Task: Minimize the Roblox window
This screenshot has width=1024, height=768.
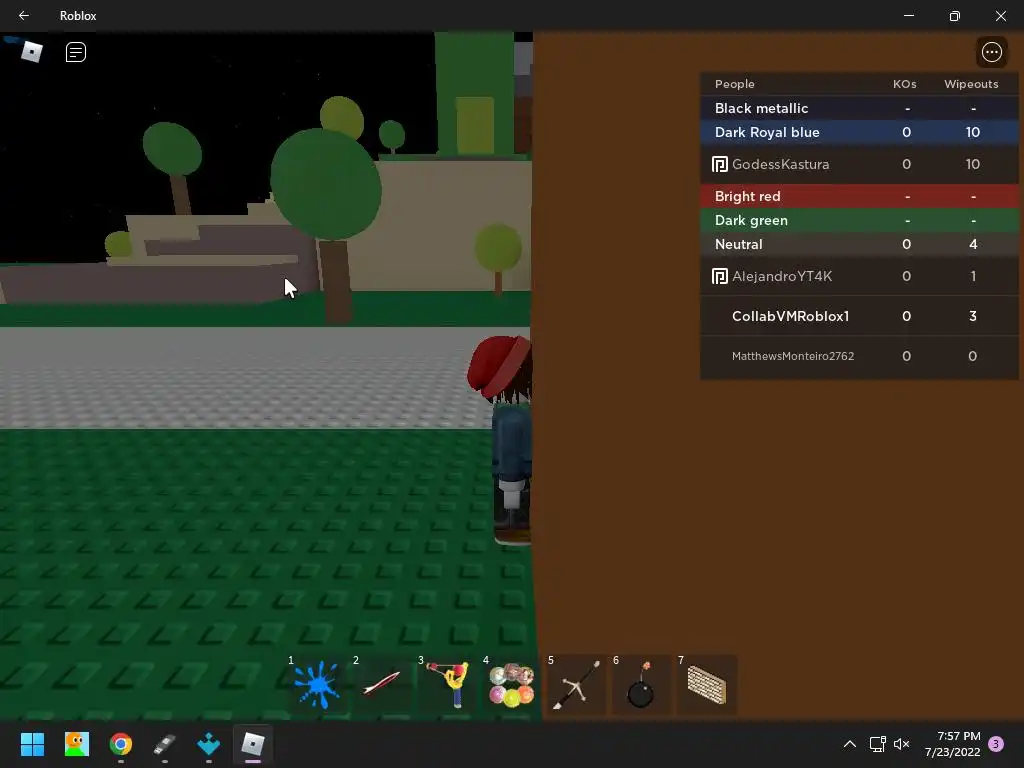Action: (x=908, y=16)
